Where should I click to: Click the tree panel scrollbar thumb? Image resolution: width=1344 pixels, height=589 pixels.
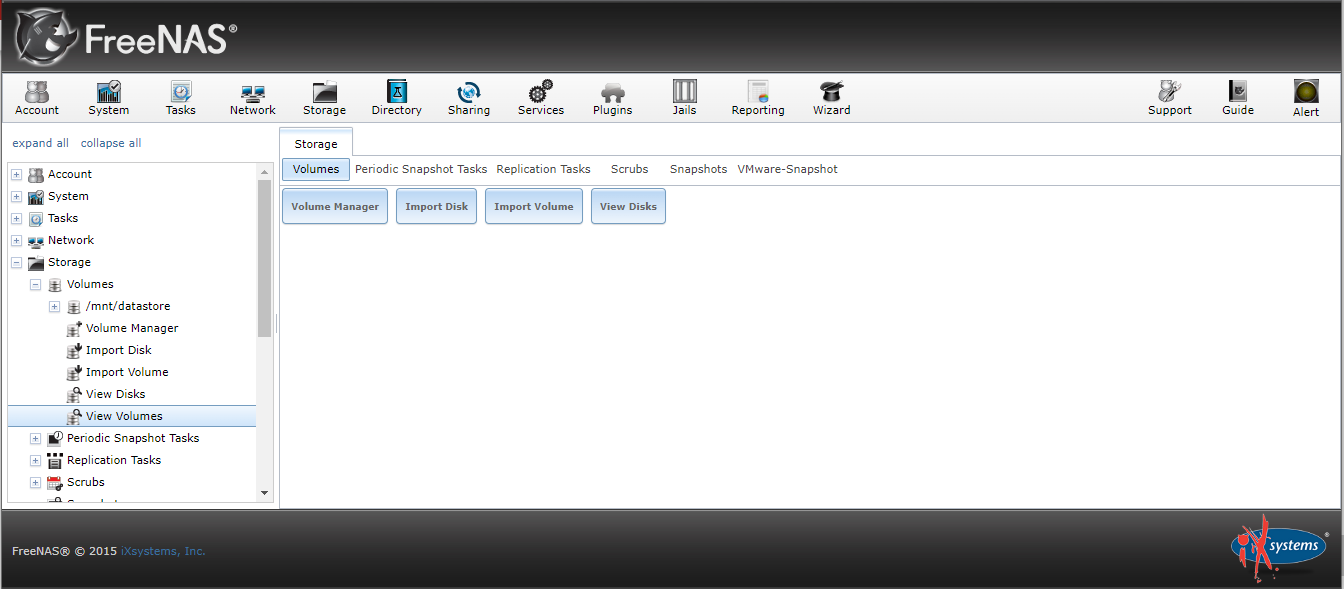pyautogui.click(x=264, y=258)
